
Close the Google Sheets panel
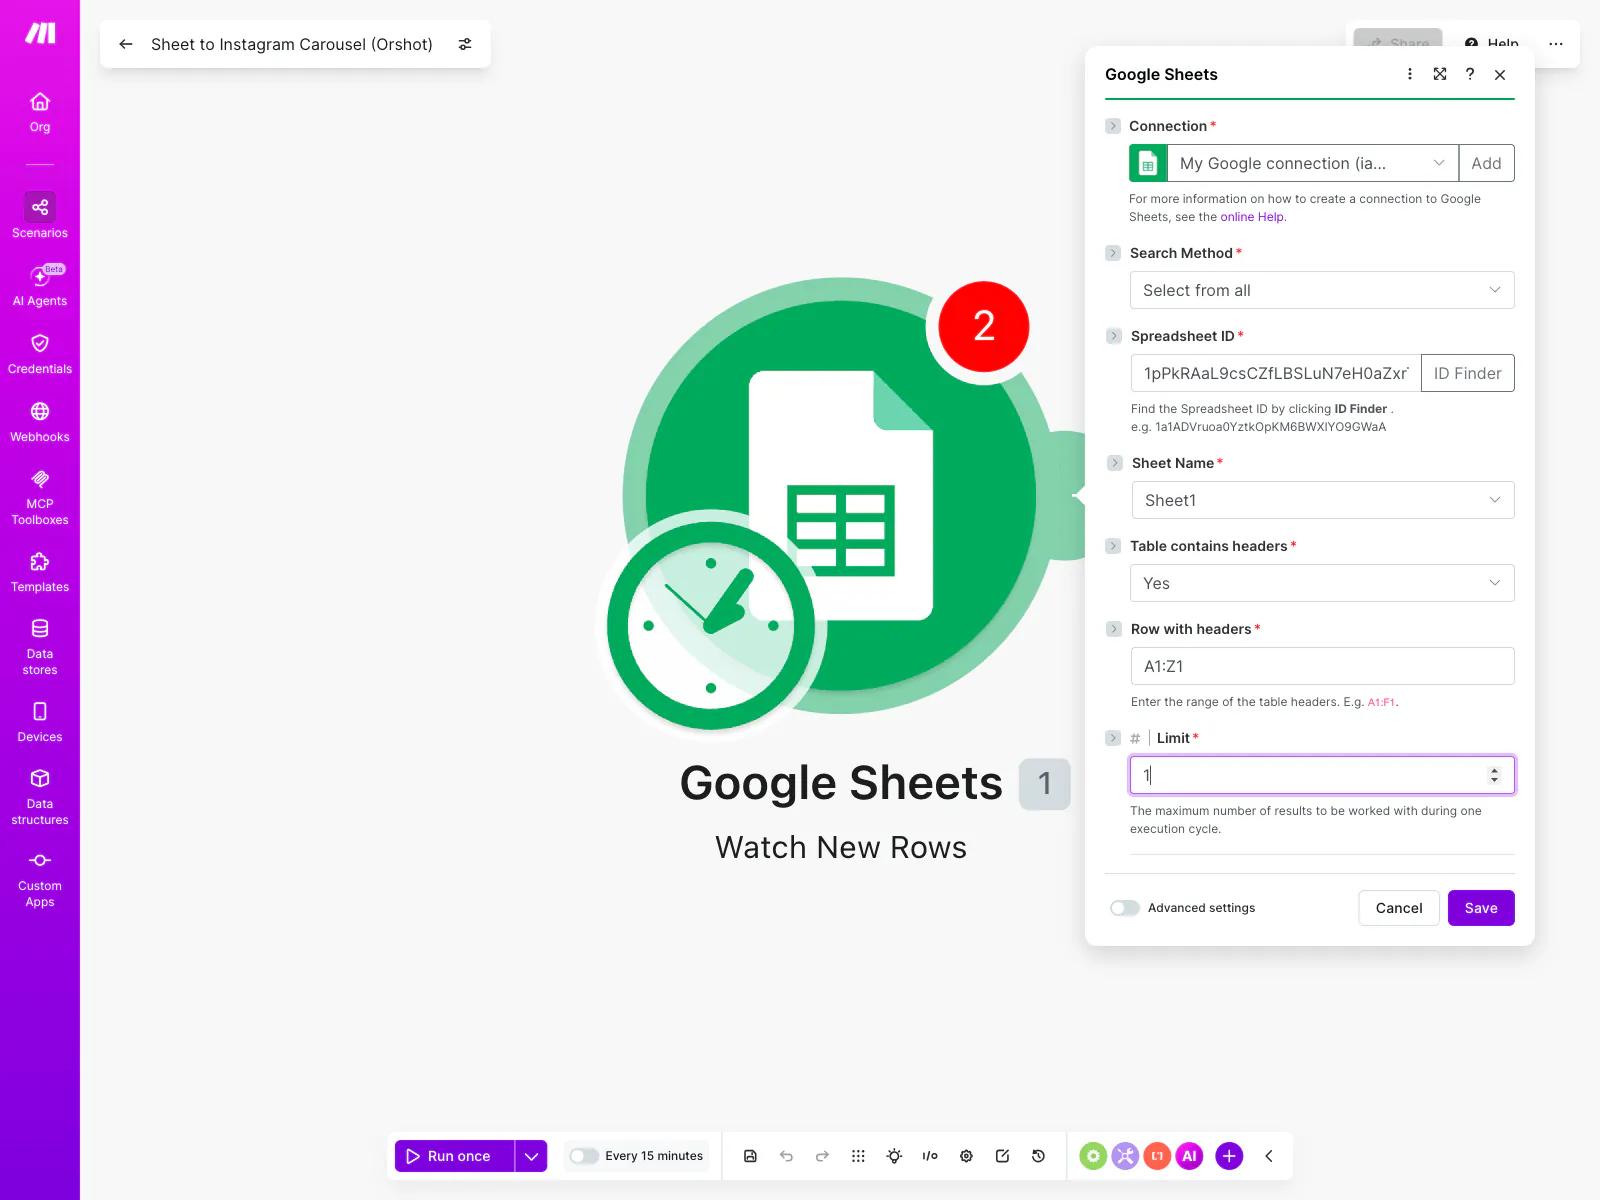tap(1500, 75)
